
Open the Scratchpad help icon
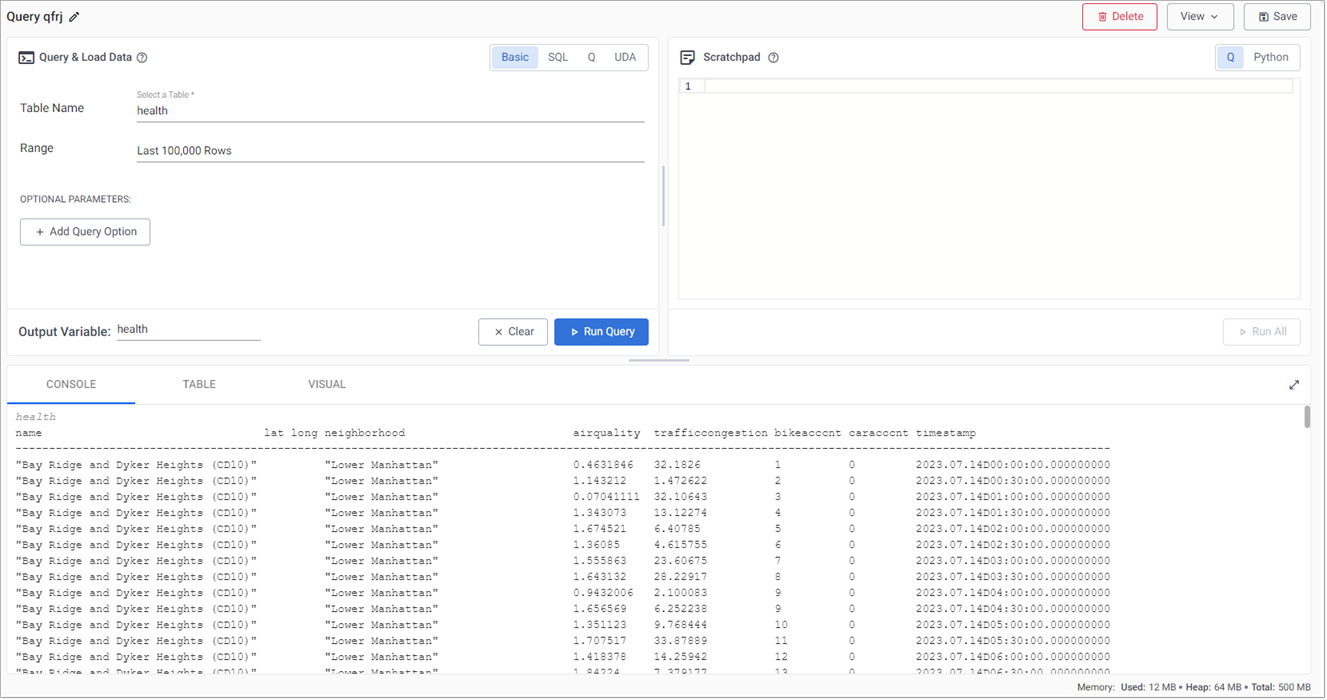click(771, 57)
